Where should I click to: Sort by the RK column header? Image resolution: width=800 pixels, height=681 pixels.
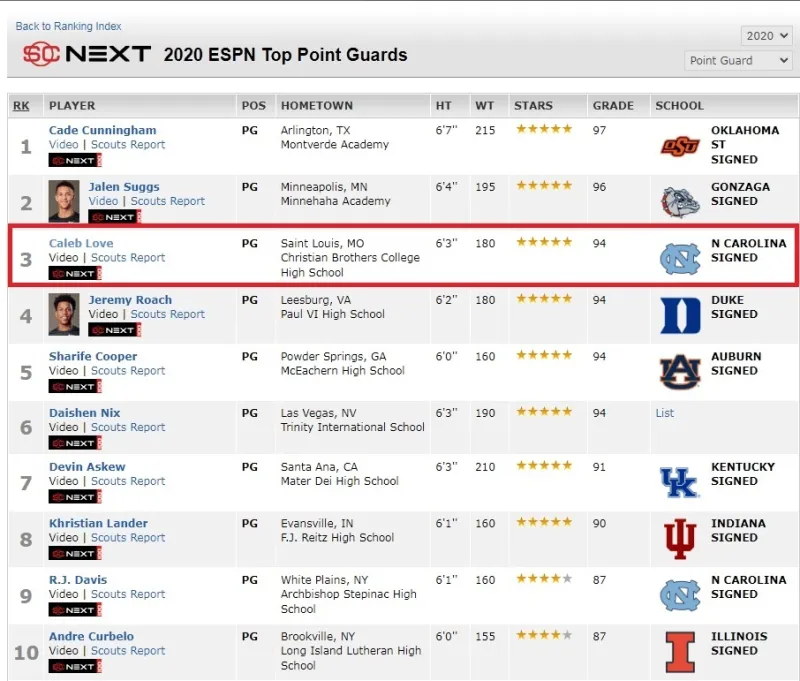(x=21, y=105)
